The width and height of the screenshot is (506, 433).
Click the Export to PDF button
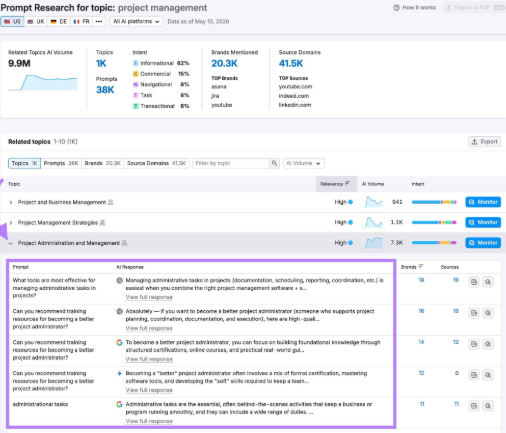[x=474, y=7]
